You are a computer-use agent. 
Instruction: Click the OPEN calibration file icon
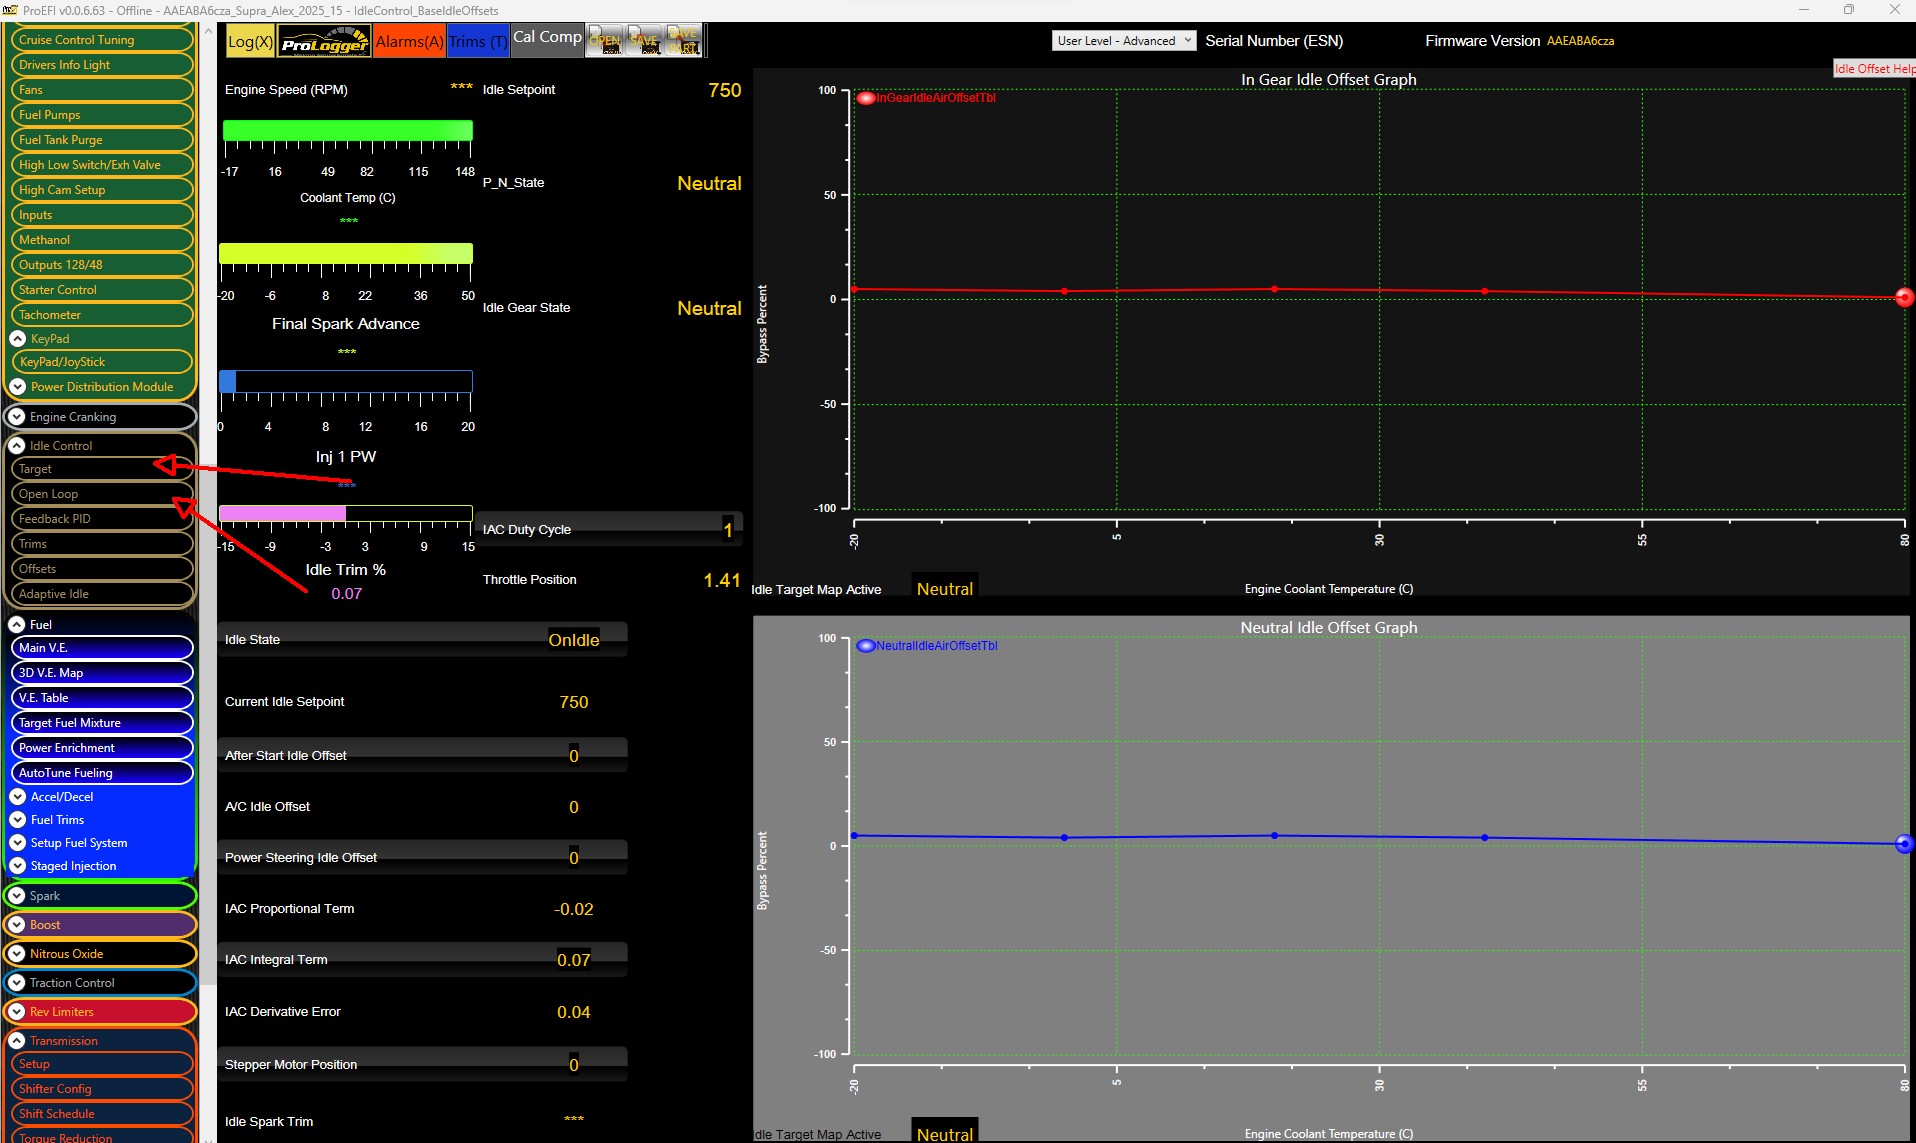(x=604, y=41)
